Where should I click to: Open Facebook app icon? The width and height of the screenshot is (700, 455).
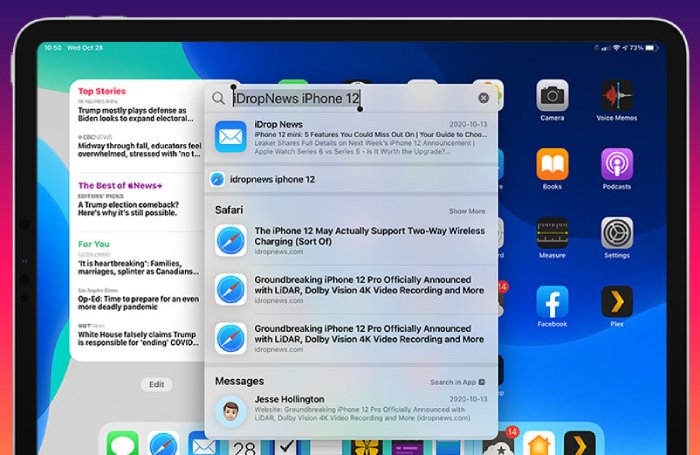(552, 302)
